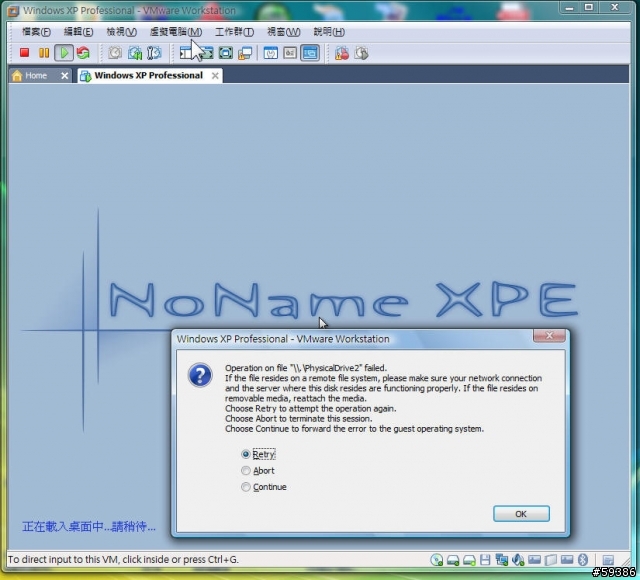Select the Abort radio option
Screen dimensions: 640x580
tap(258, 471)
